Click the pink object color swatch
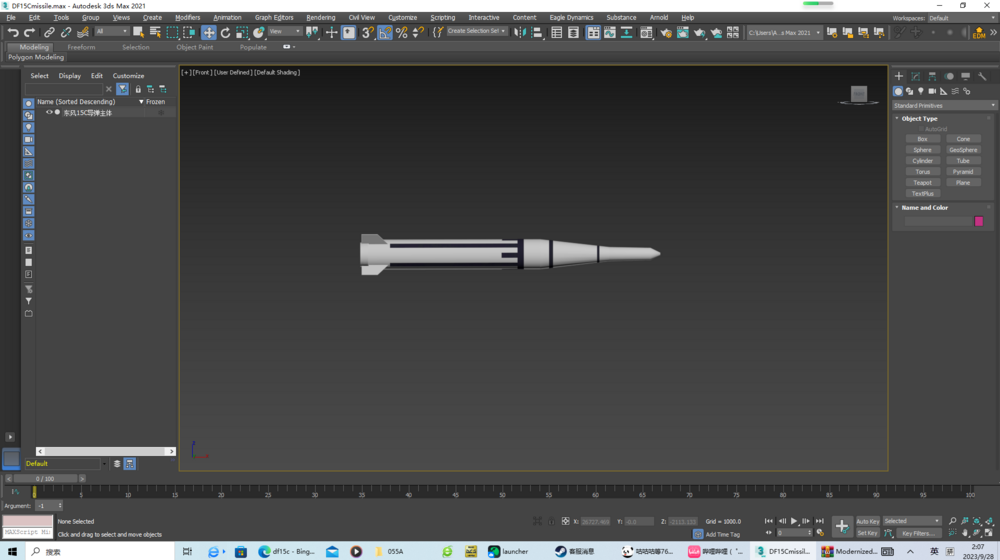The height and width of the screenshot is (560, 1000). coord(979,221)
